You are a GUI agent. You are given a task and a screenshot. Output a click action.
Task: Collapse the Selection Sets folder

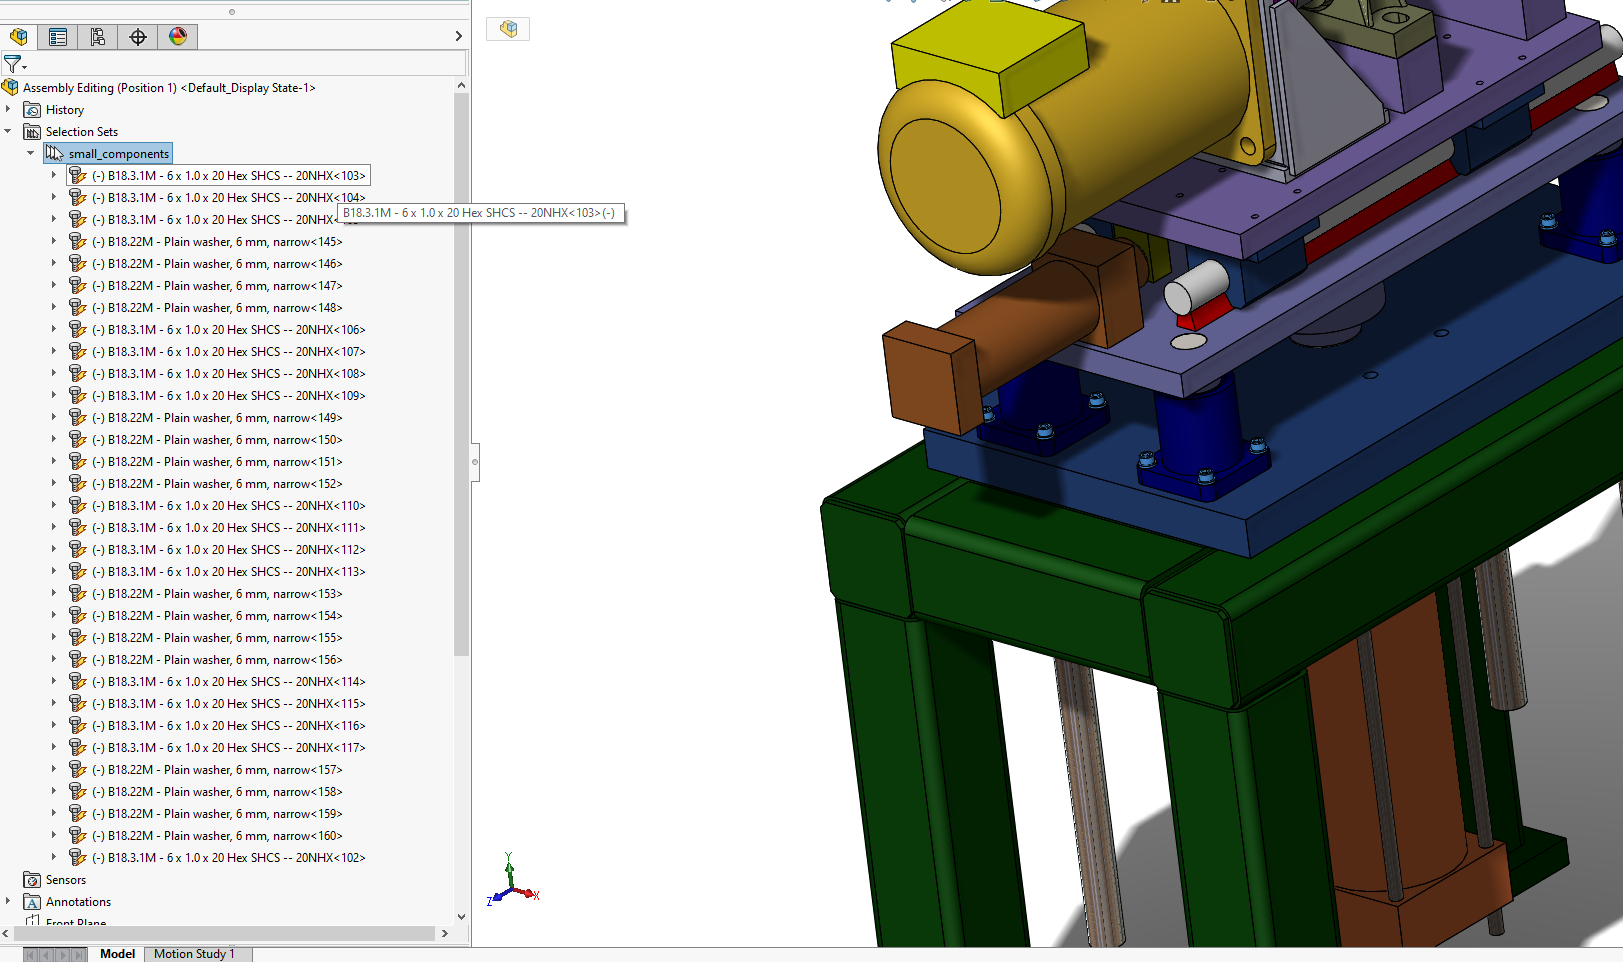click(8, 131)
